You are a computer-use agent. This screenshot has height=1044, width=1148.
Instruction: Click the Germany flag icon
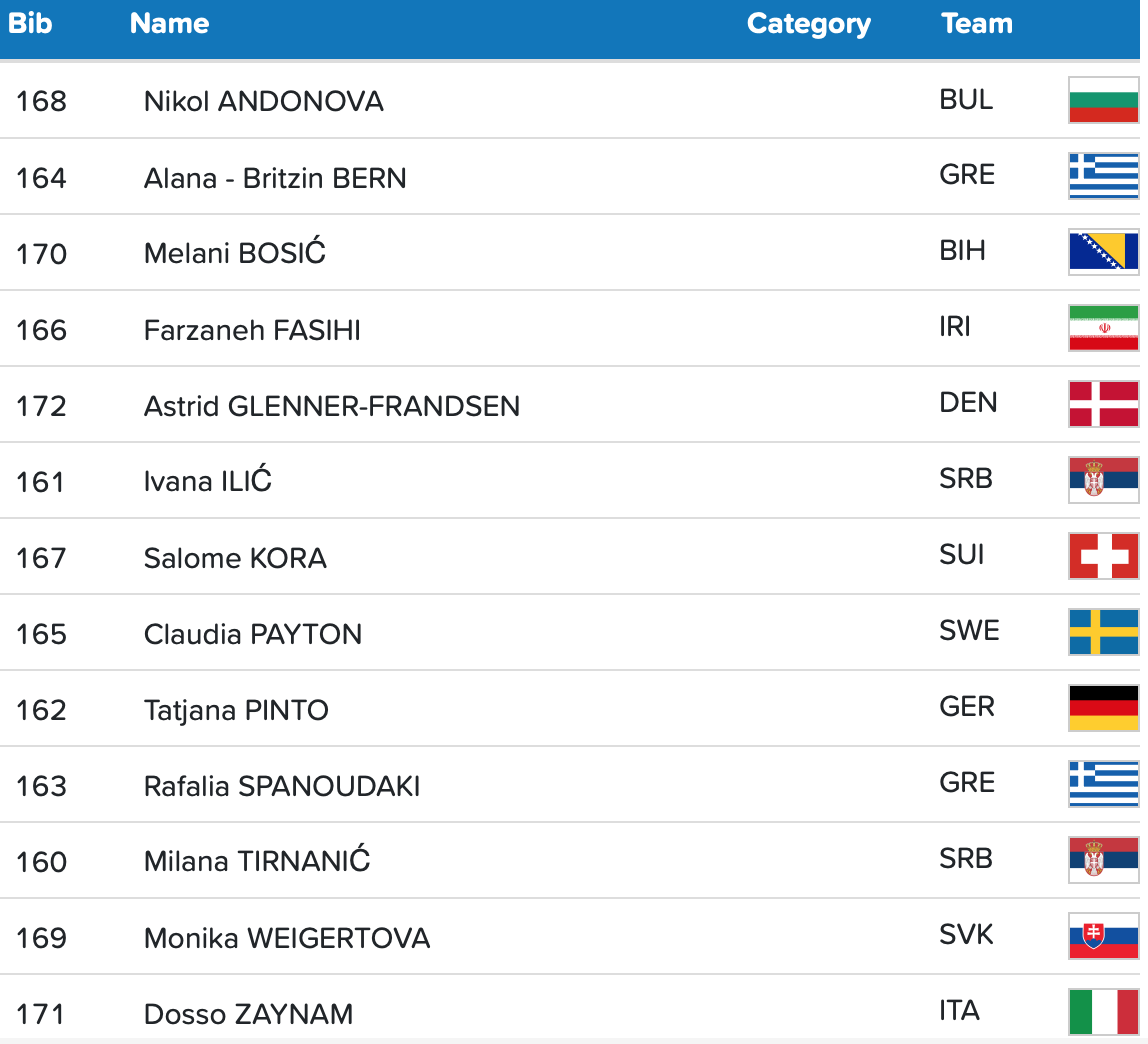pyautogui.click(x=1103, y=708)
